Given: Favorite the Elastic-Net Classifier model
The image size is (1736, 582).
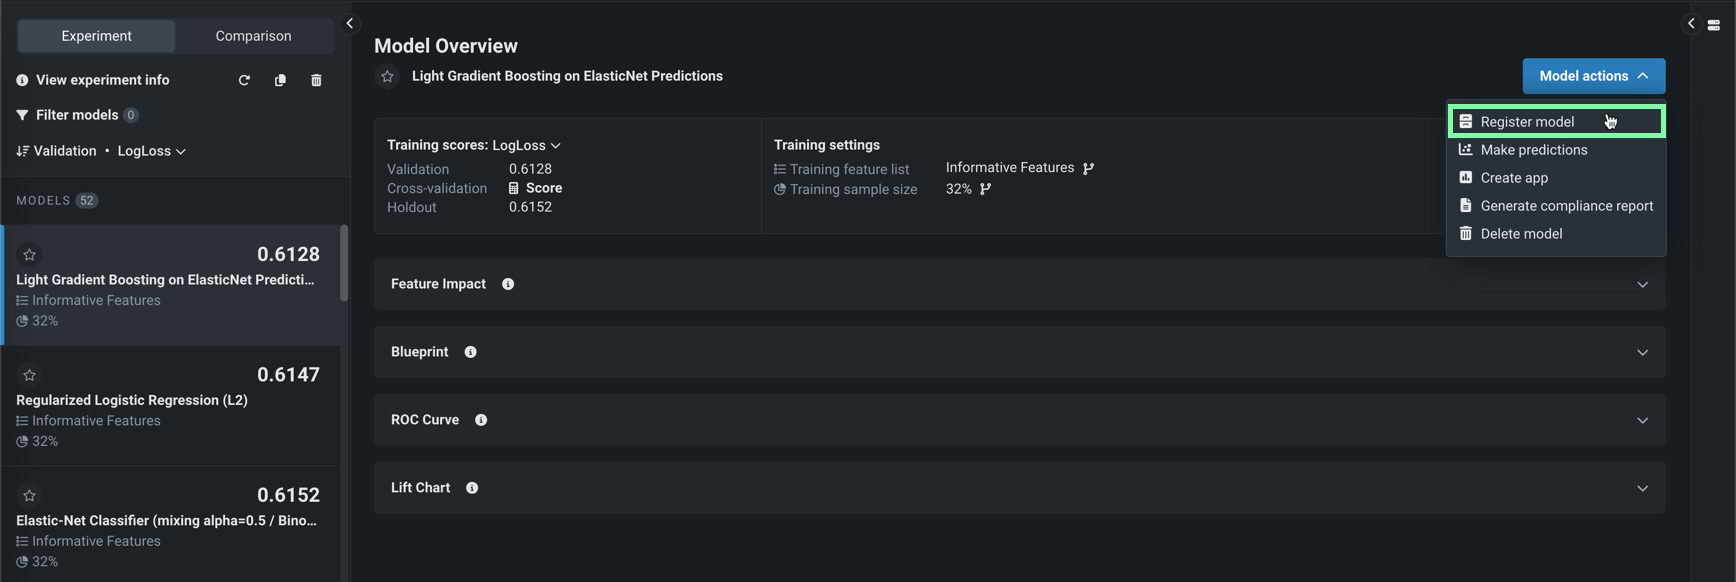Looking at the screenshot, I should tap(30, 495).
